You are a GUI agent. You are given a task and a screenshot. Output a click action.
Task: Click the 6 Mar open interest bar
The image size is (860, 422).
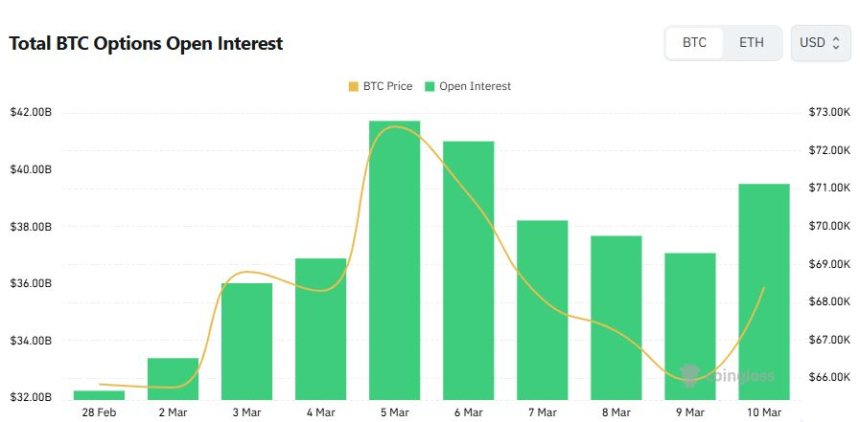[468, 269]
